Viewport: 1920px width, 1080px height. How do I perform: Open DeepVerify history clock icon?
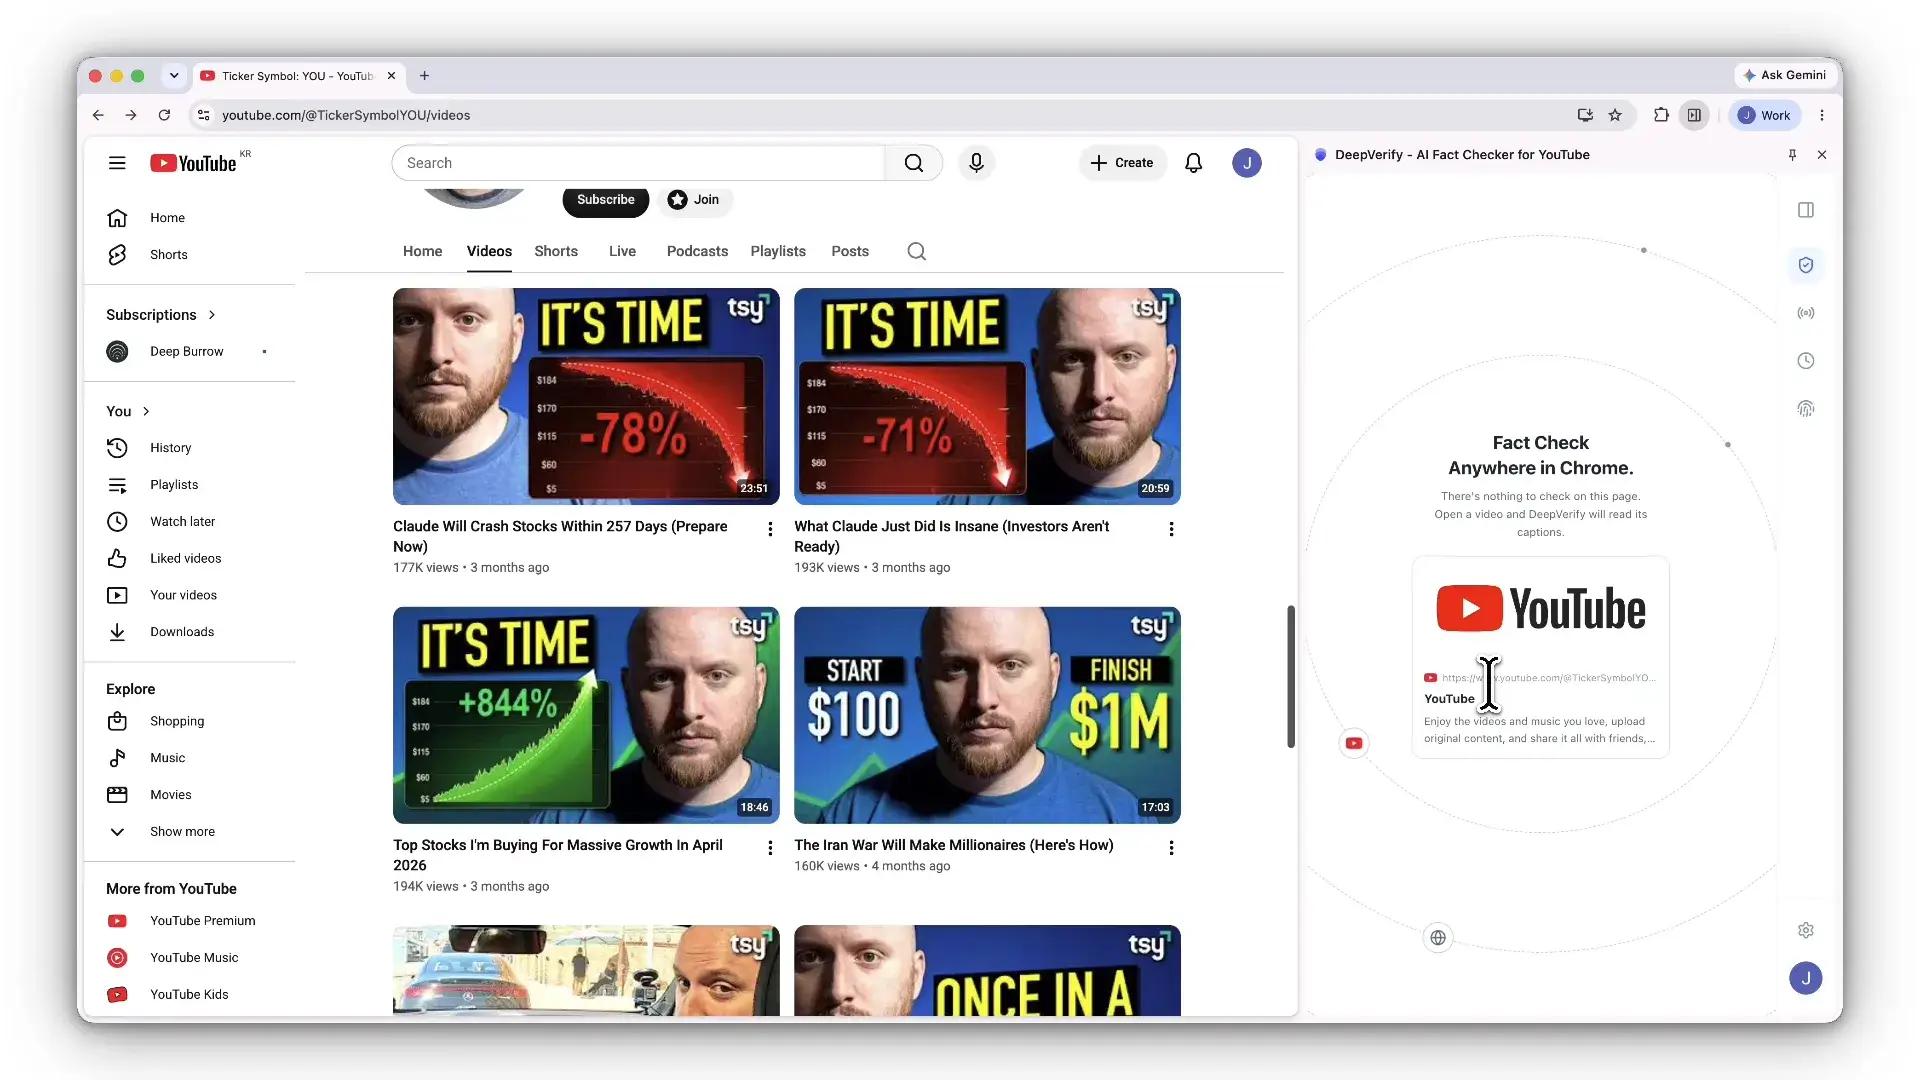coord(1805,361)
